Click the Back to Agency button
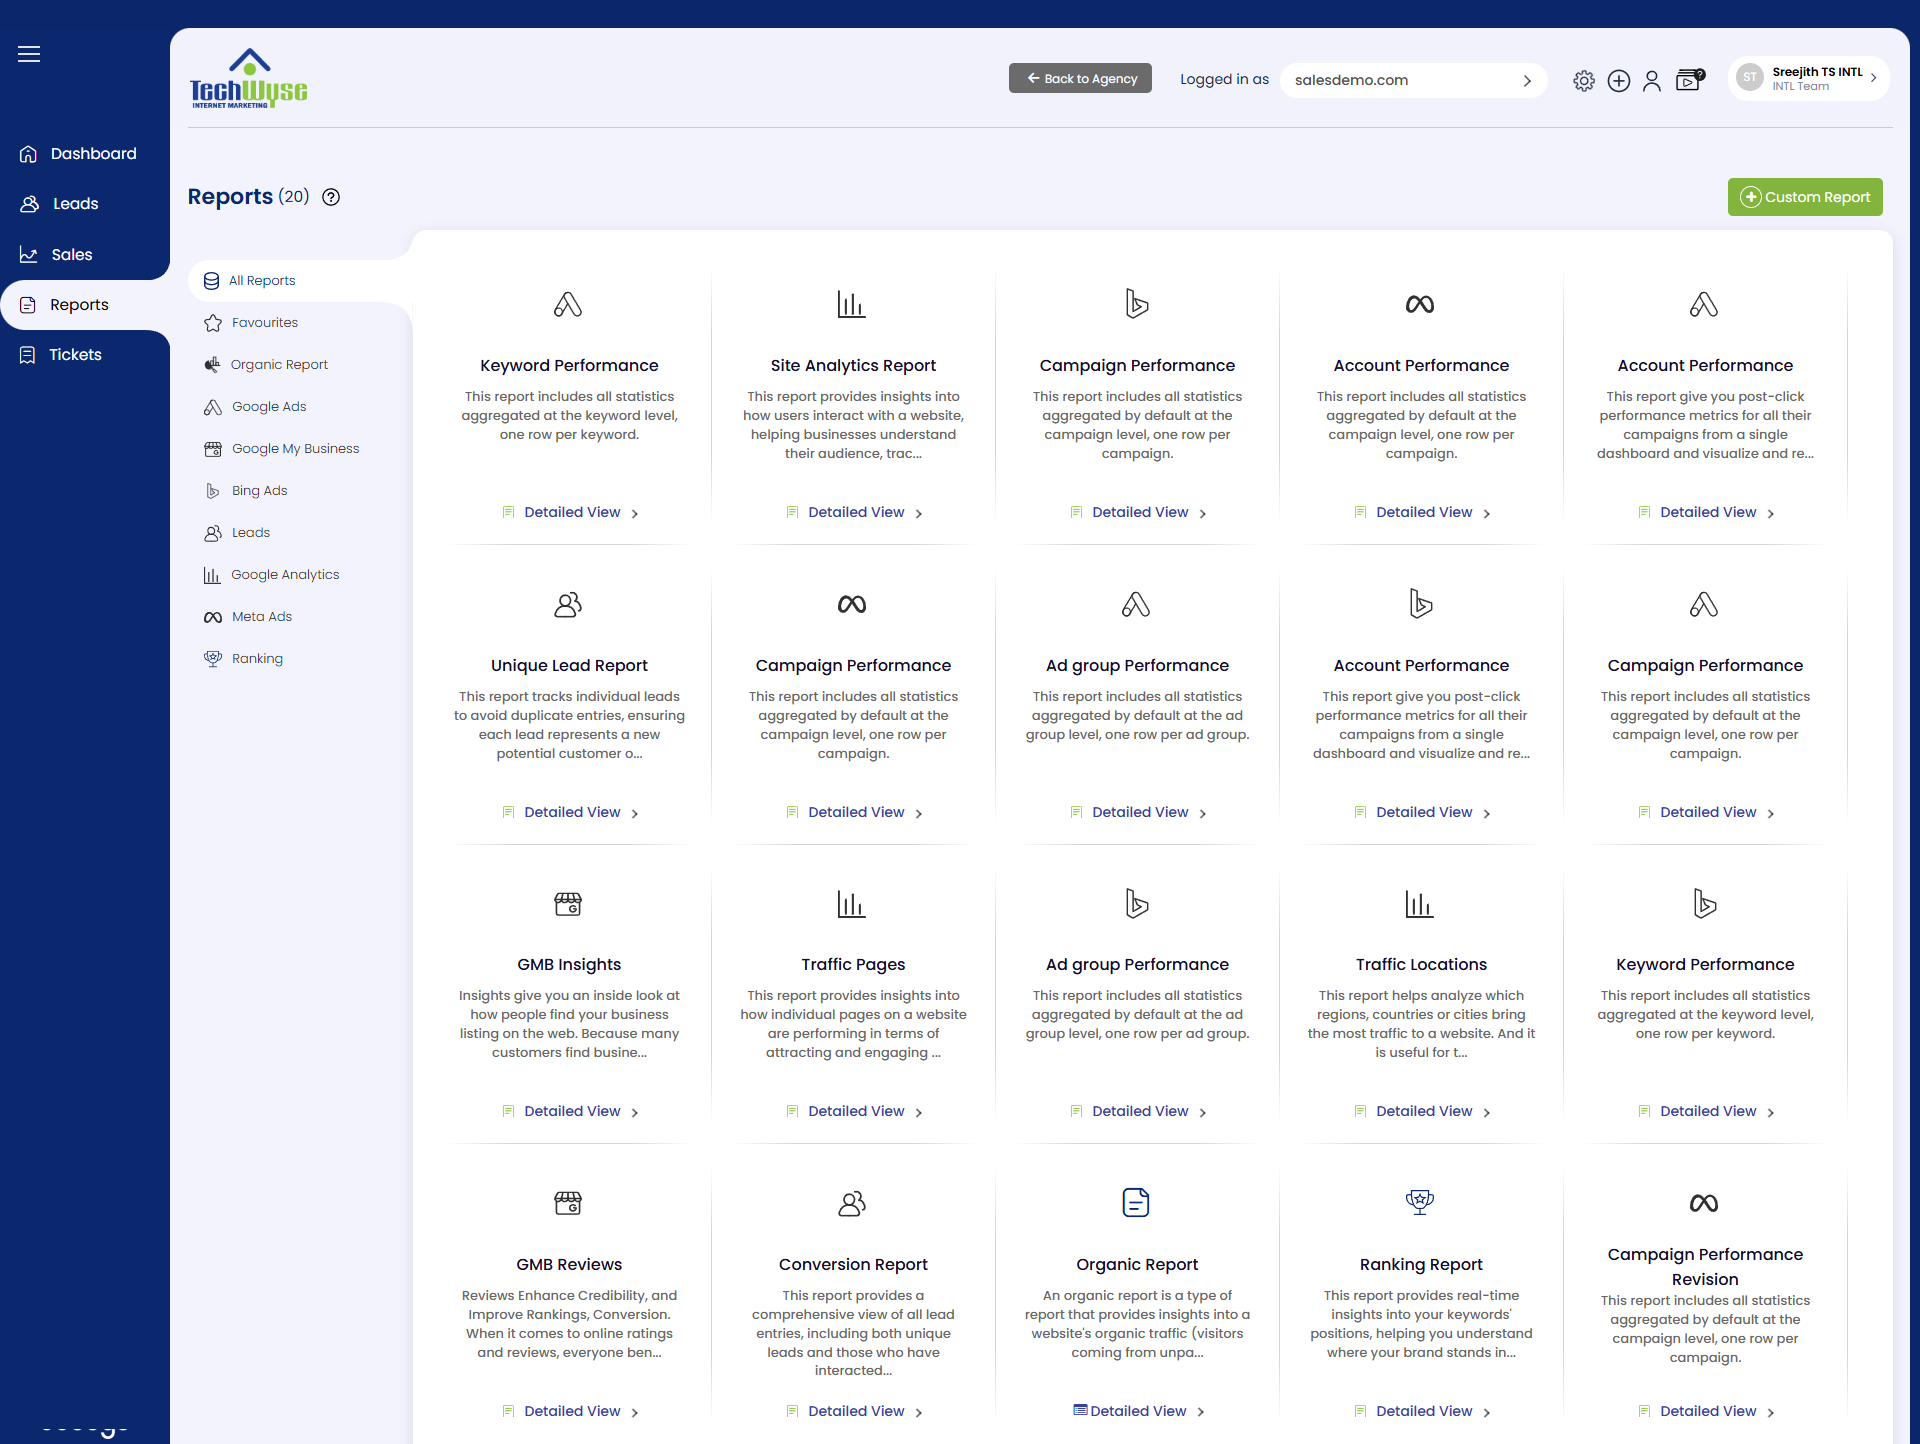Image resolution: width=1920 pixels, height=1444 pixels. pos(1080,78)
